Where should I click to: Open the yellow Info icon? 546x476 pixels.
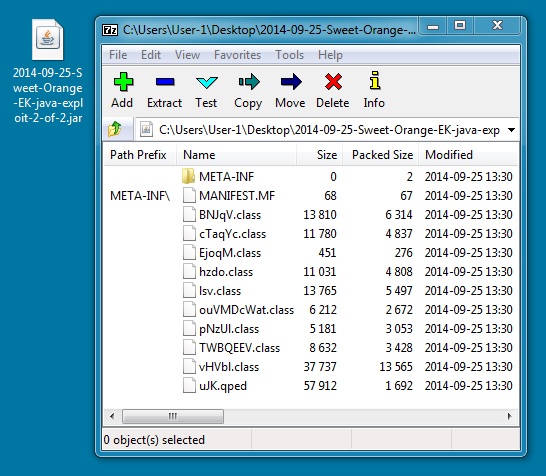375,81
